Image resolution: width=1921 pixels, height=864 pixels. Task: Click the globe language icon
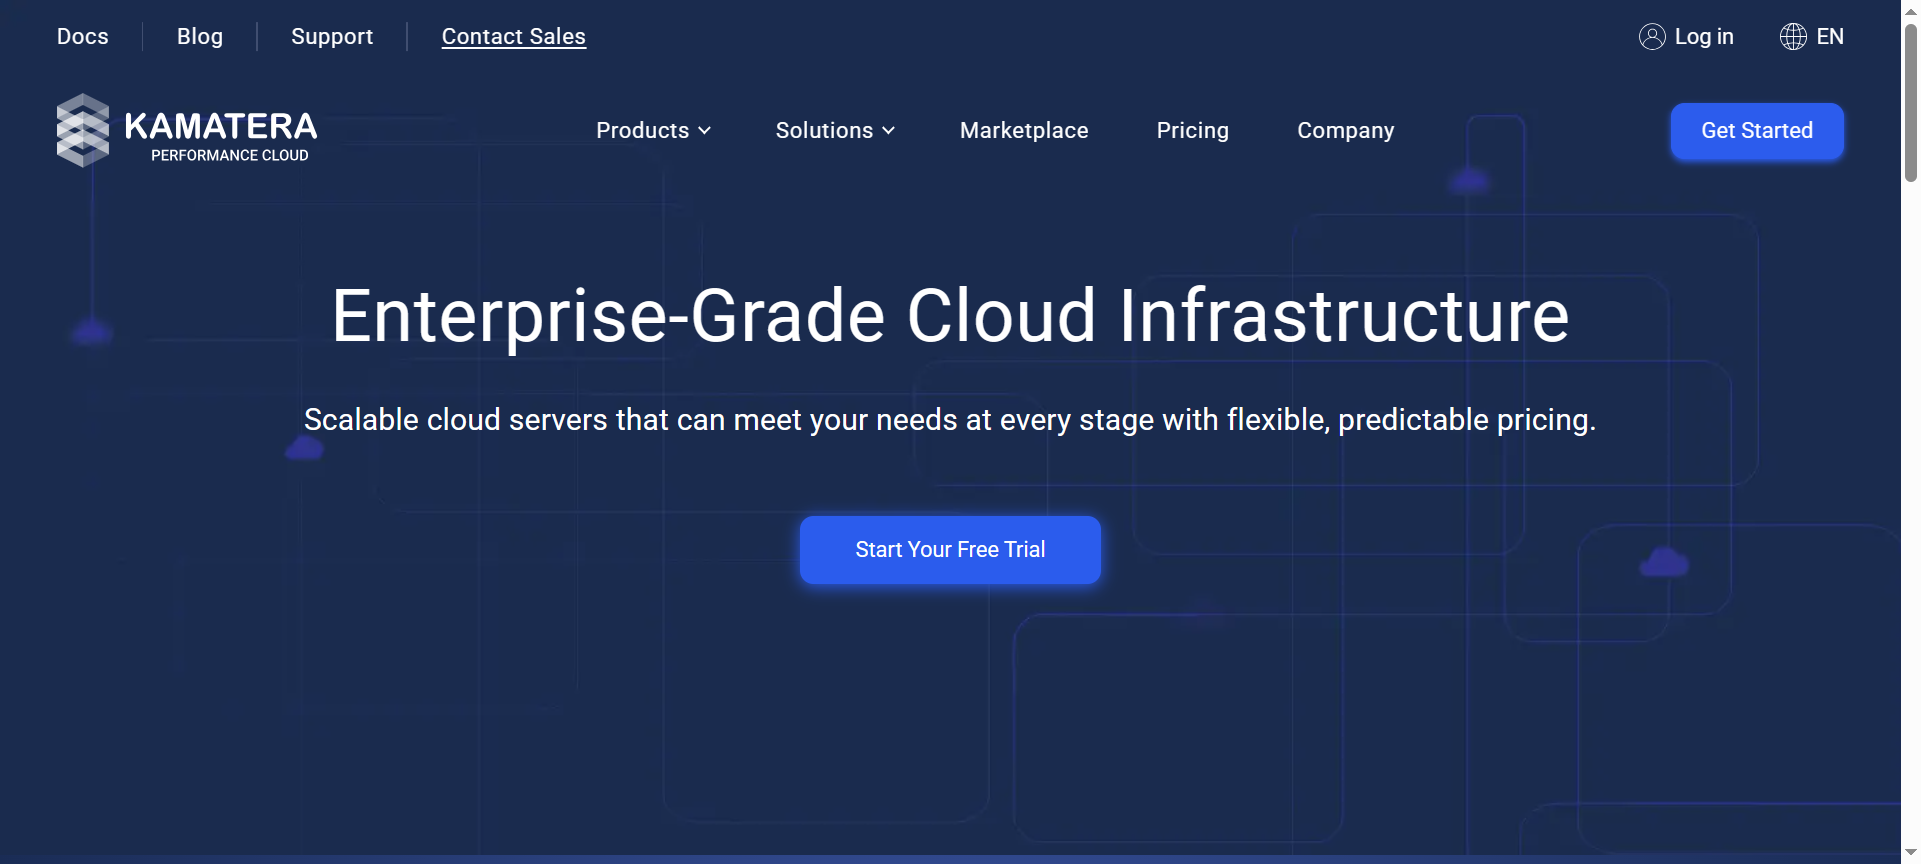[1793, 37]
